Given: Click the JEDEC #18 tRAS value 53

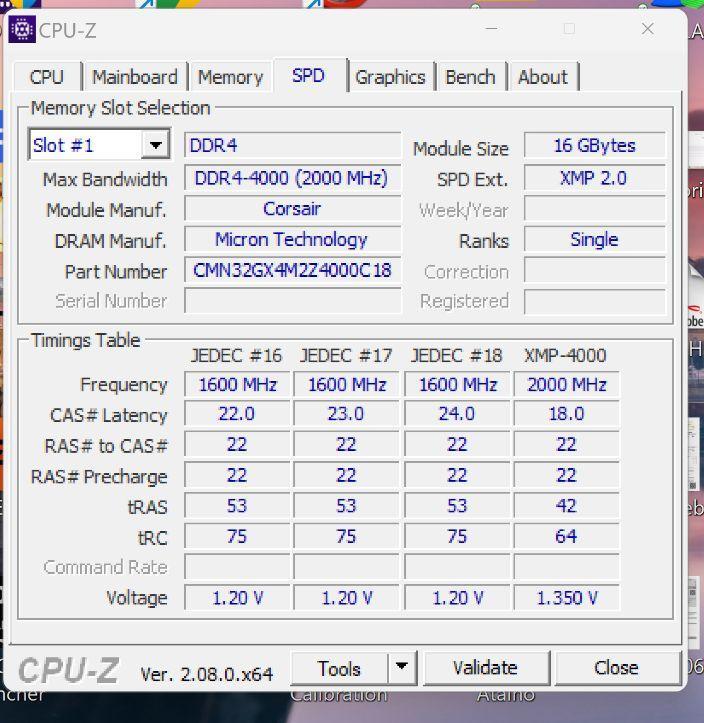Looking at the screenshot, I should 457,506.
